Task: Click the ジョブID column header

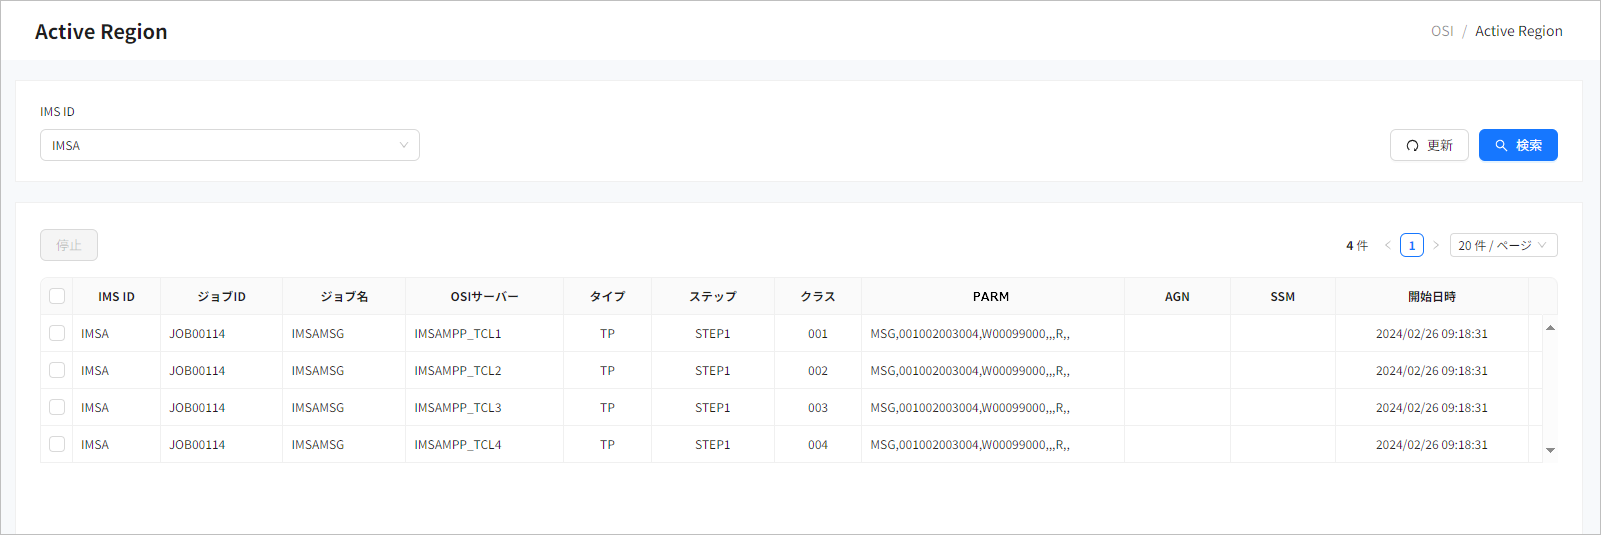Action: 221,296
